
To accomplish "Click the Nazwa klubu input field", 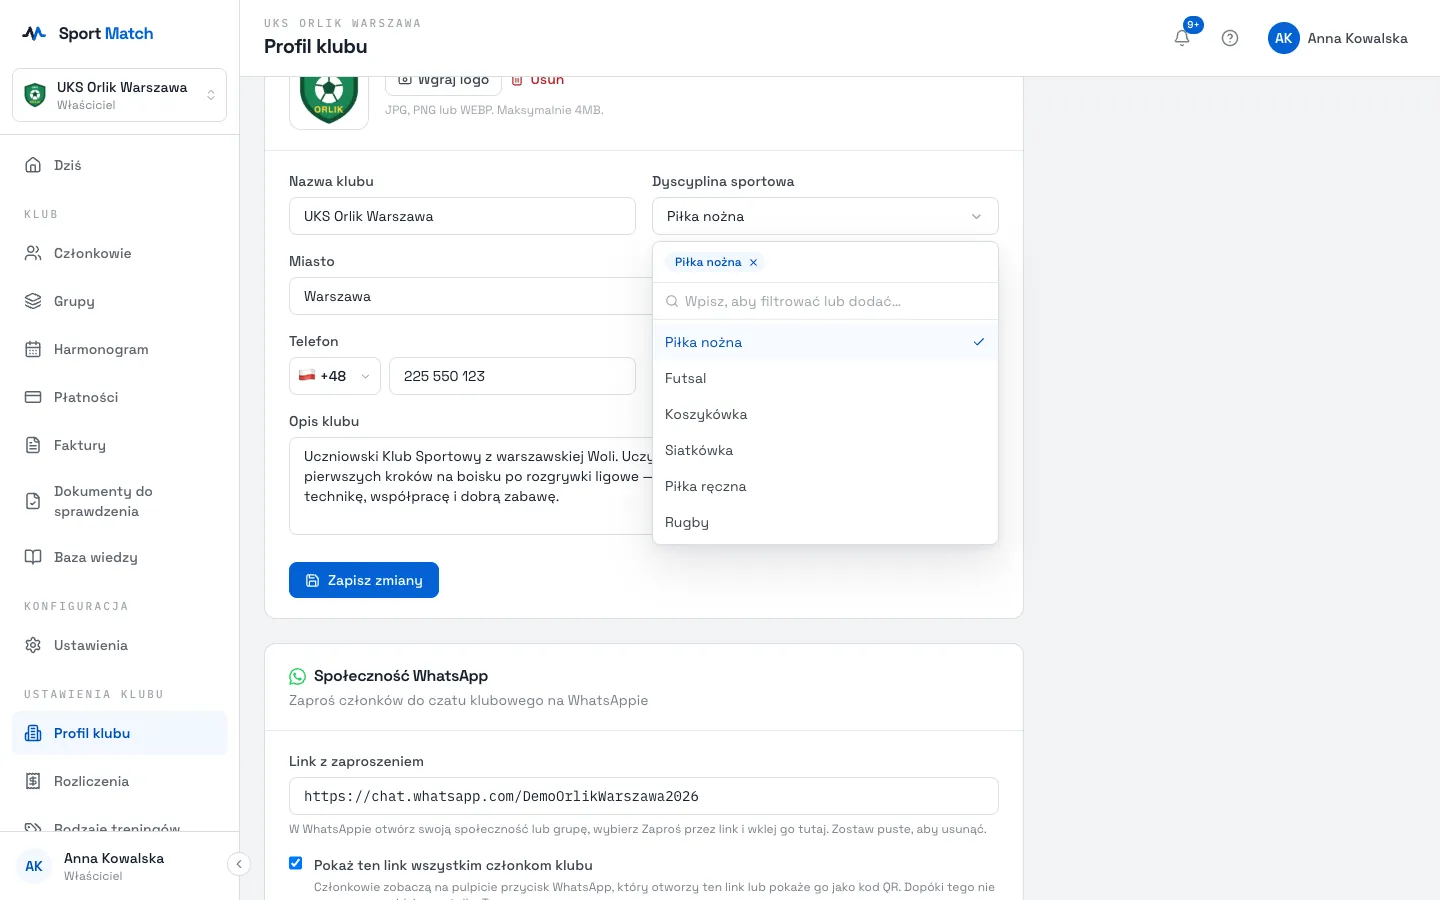I will tap(462, 216).
